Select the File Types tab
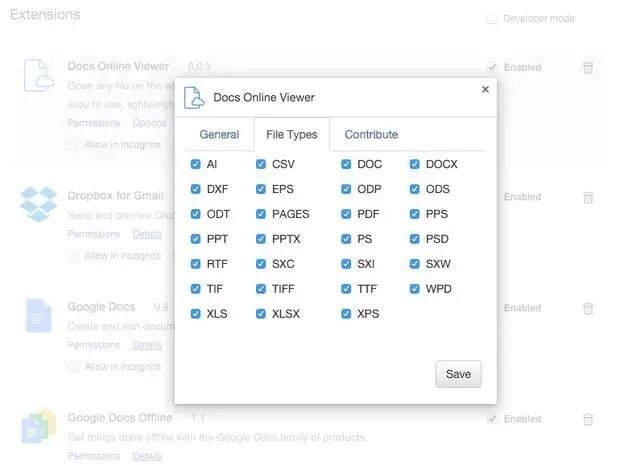 point(292,134)
